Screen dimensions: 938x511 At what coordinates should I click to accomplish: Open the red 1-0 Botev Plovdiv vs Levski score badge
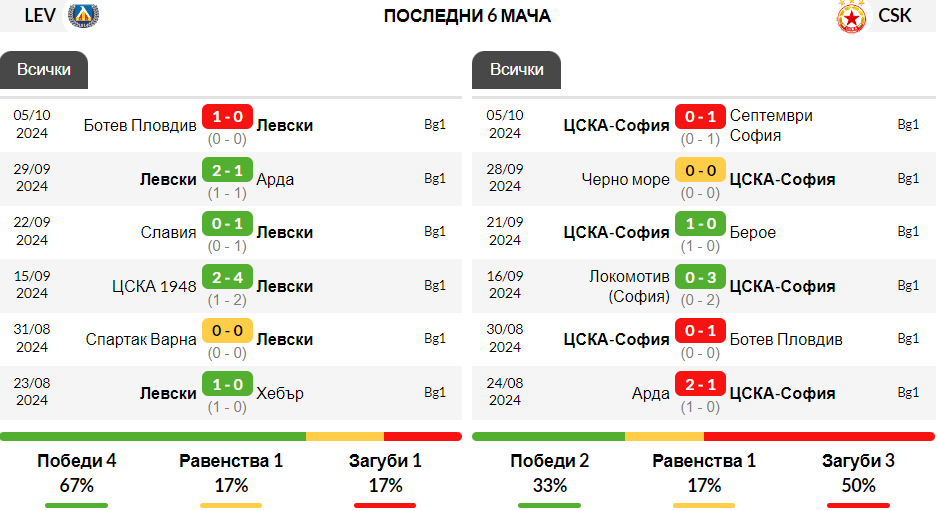click(x=227, y=117)
